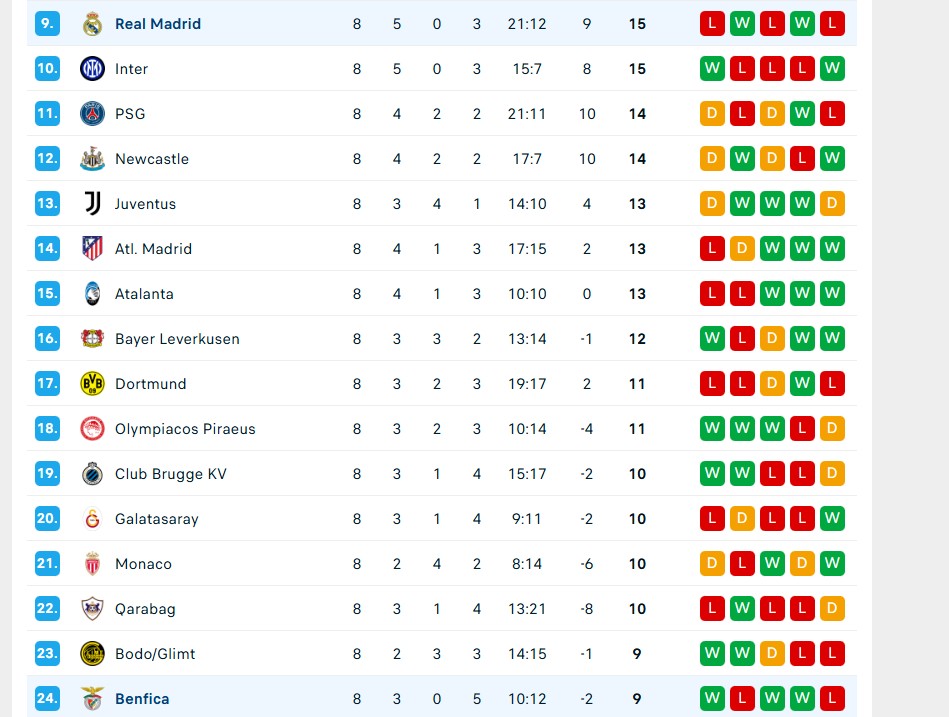Click the win badge in PSG's form
Image resolution: width=949 pixels, height=717 pixels.
point(802,114)
